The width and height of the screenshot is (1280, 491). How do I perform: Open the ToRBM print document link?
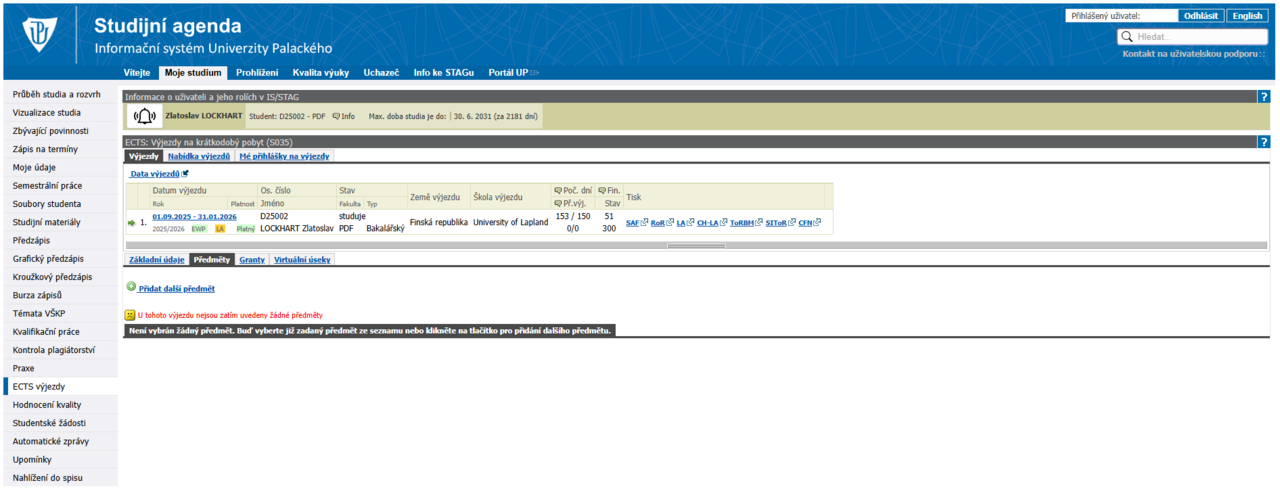tap(741, 223)
